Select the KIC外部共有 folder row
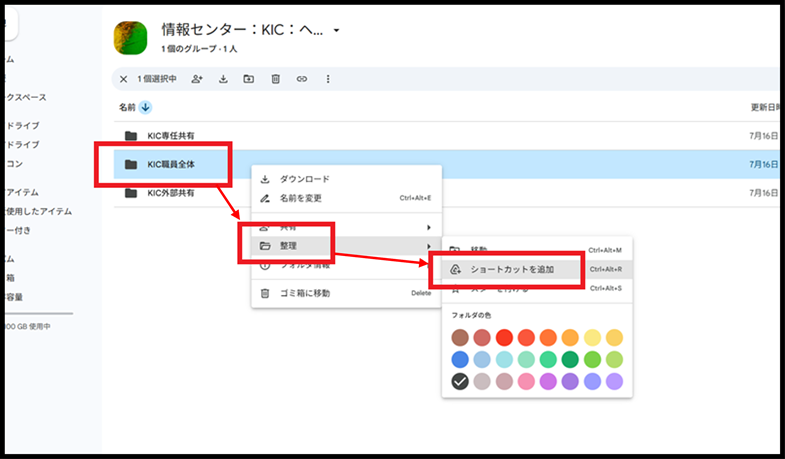 (171, 193)
